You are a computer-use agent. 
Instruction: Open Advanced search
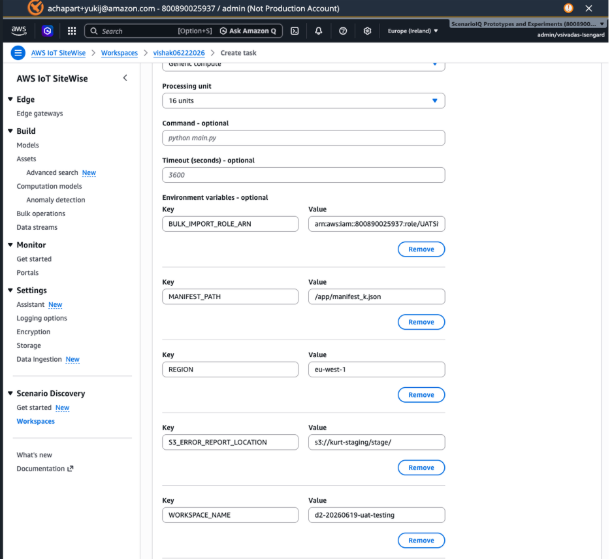(x=52, y=172)
